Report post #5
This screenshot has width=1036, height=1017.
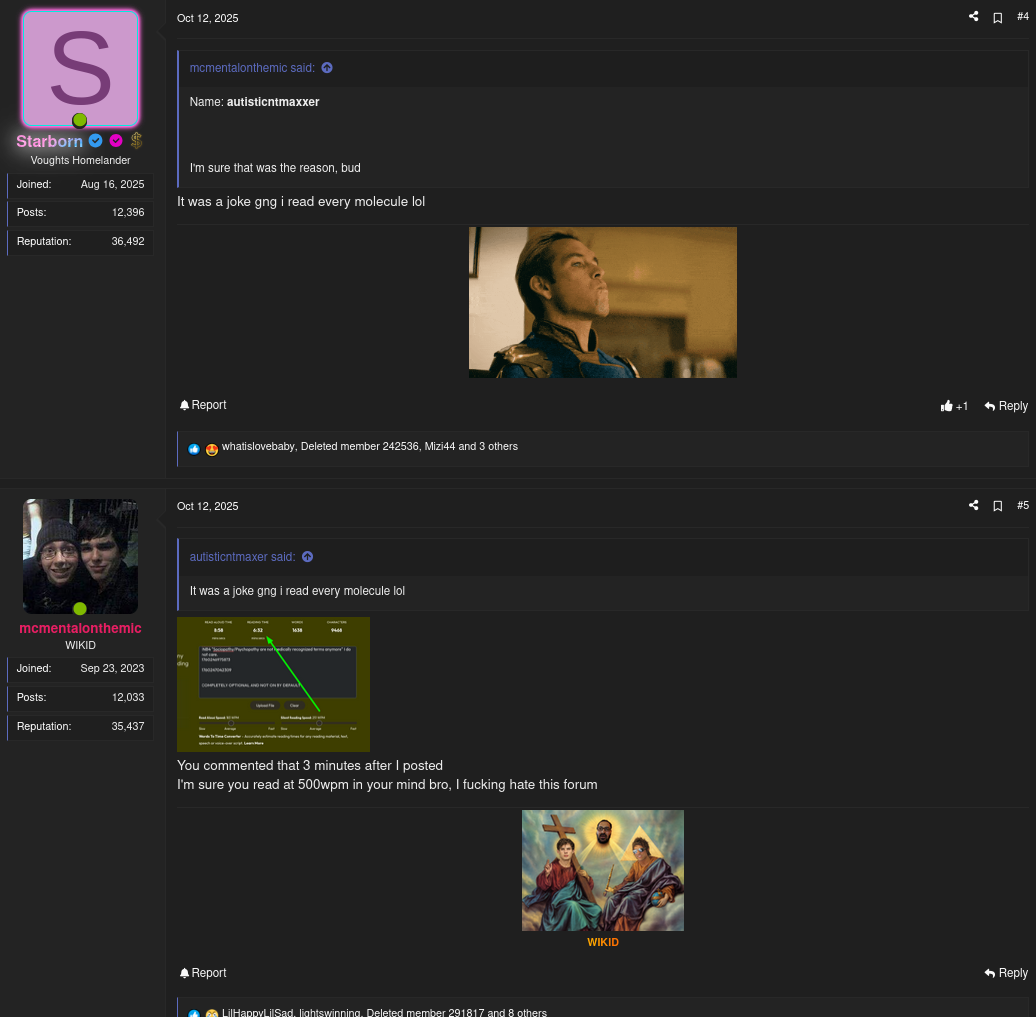[x=203, y=973]
